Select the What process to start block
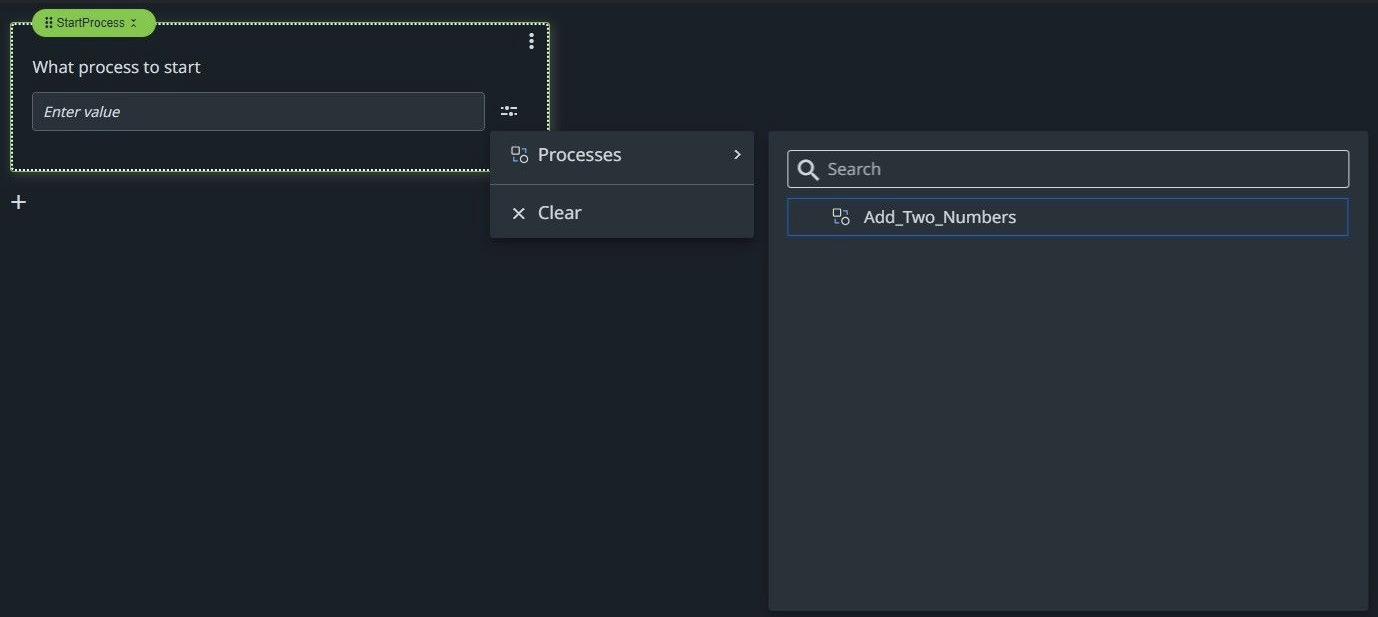Viewport: 1378px width, 617px height. 116,67
